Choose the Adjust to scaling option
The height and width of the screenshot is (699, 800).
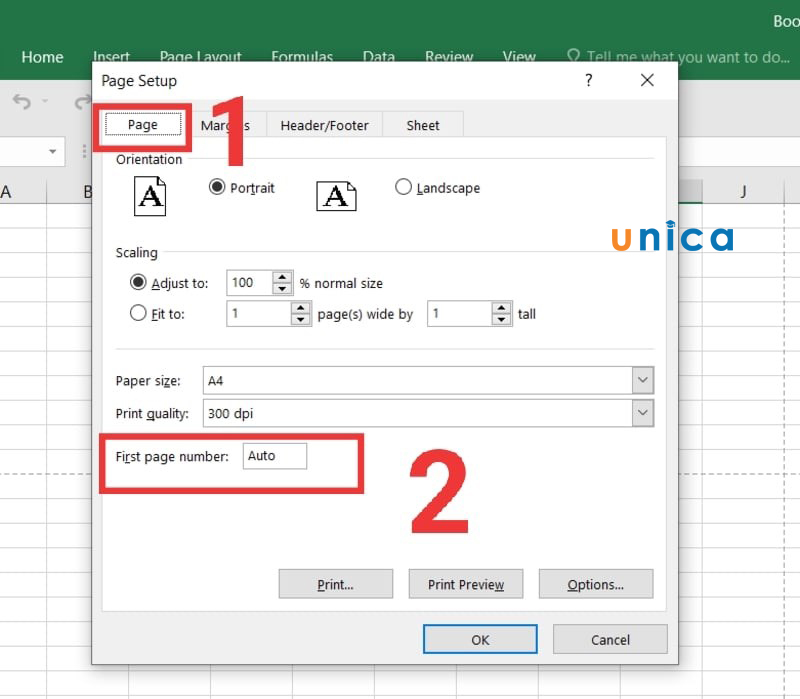138,282
